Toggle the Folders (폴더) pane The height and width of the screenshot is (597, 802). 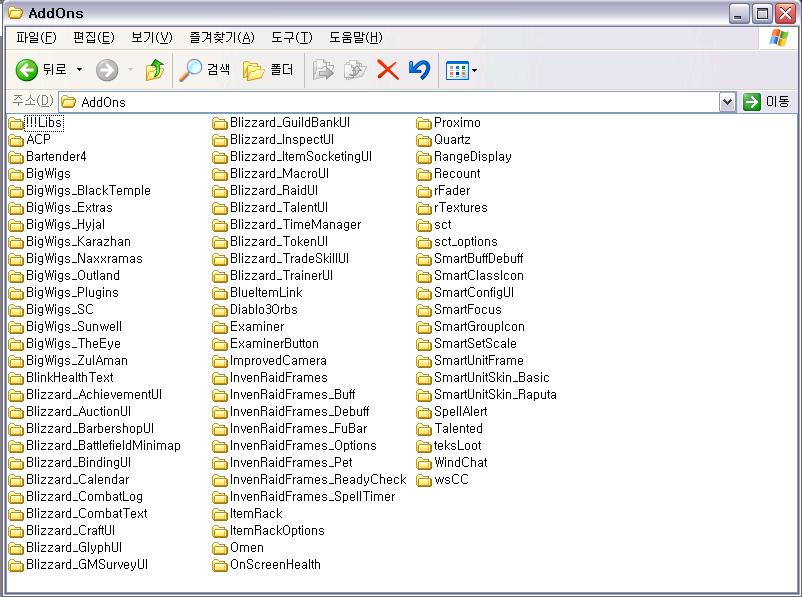pos(268,70)
